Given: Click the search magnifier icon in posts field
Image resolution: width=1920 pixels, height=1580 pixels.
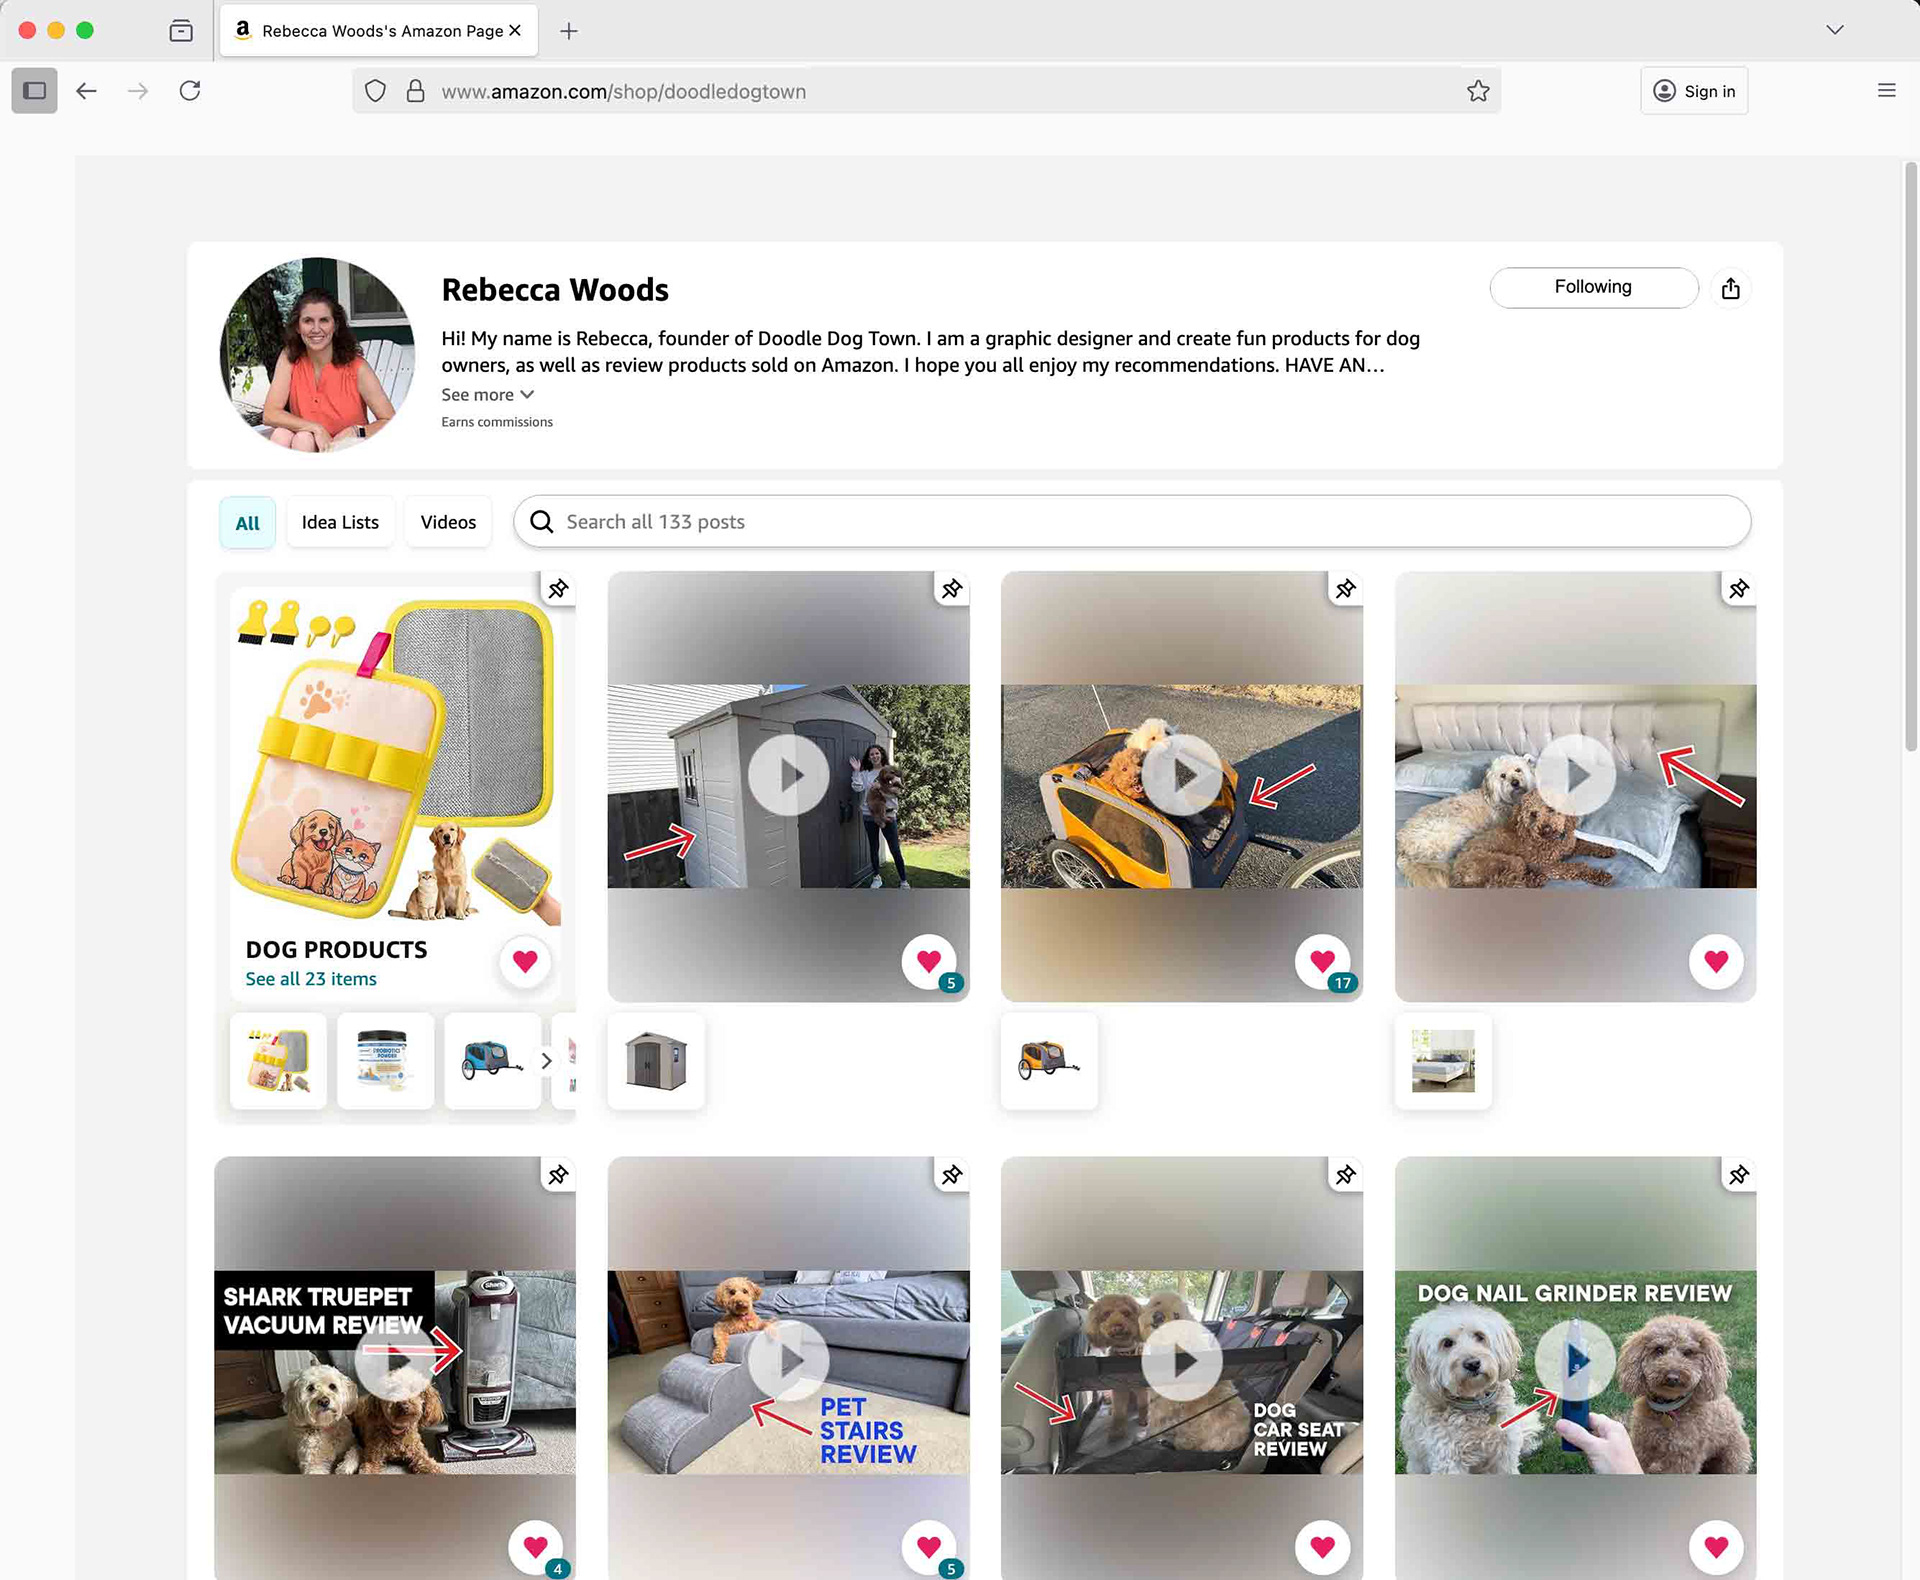Looking at the screenshot, I should [x=542, y=522].
